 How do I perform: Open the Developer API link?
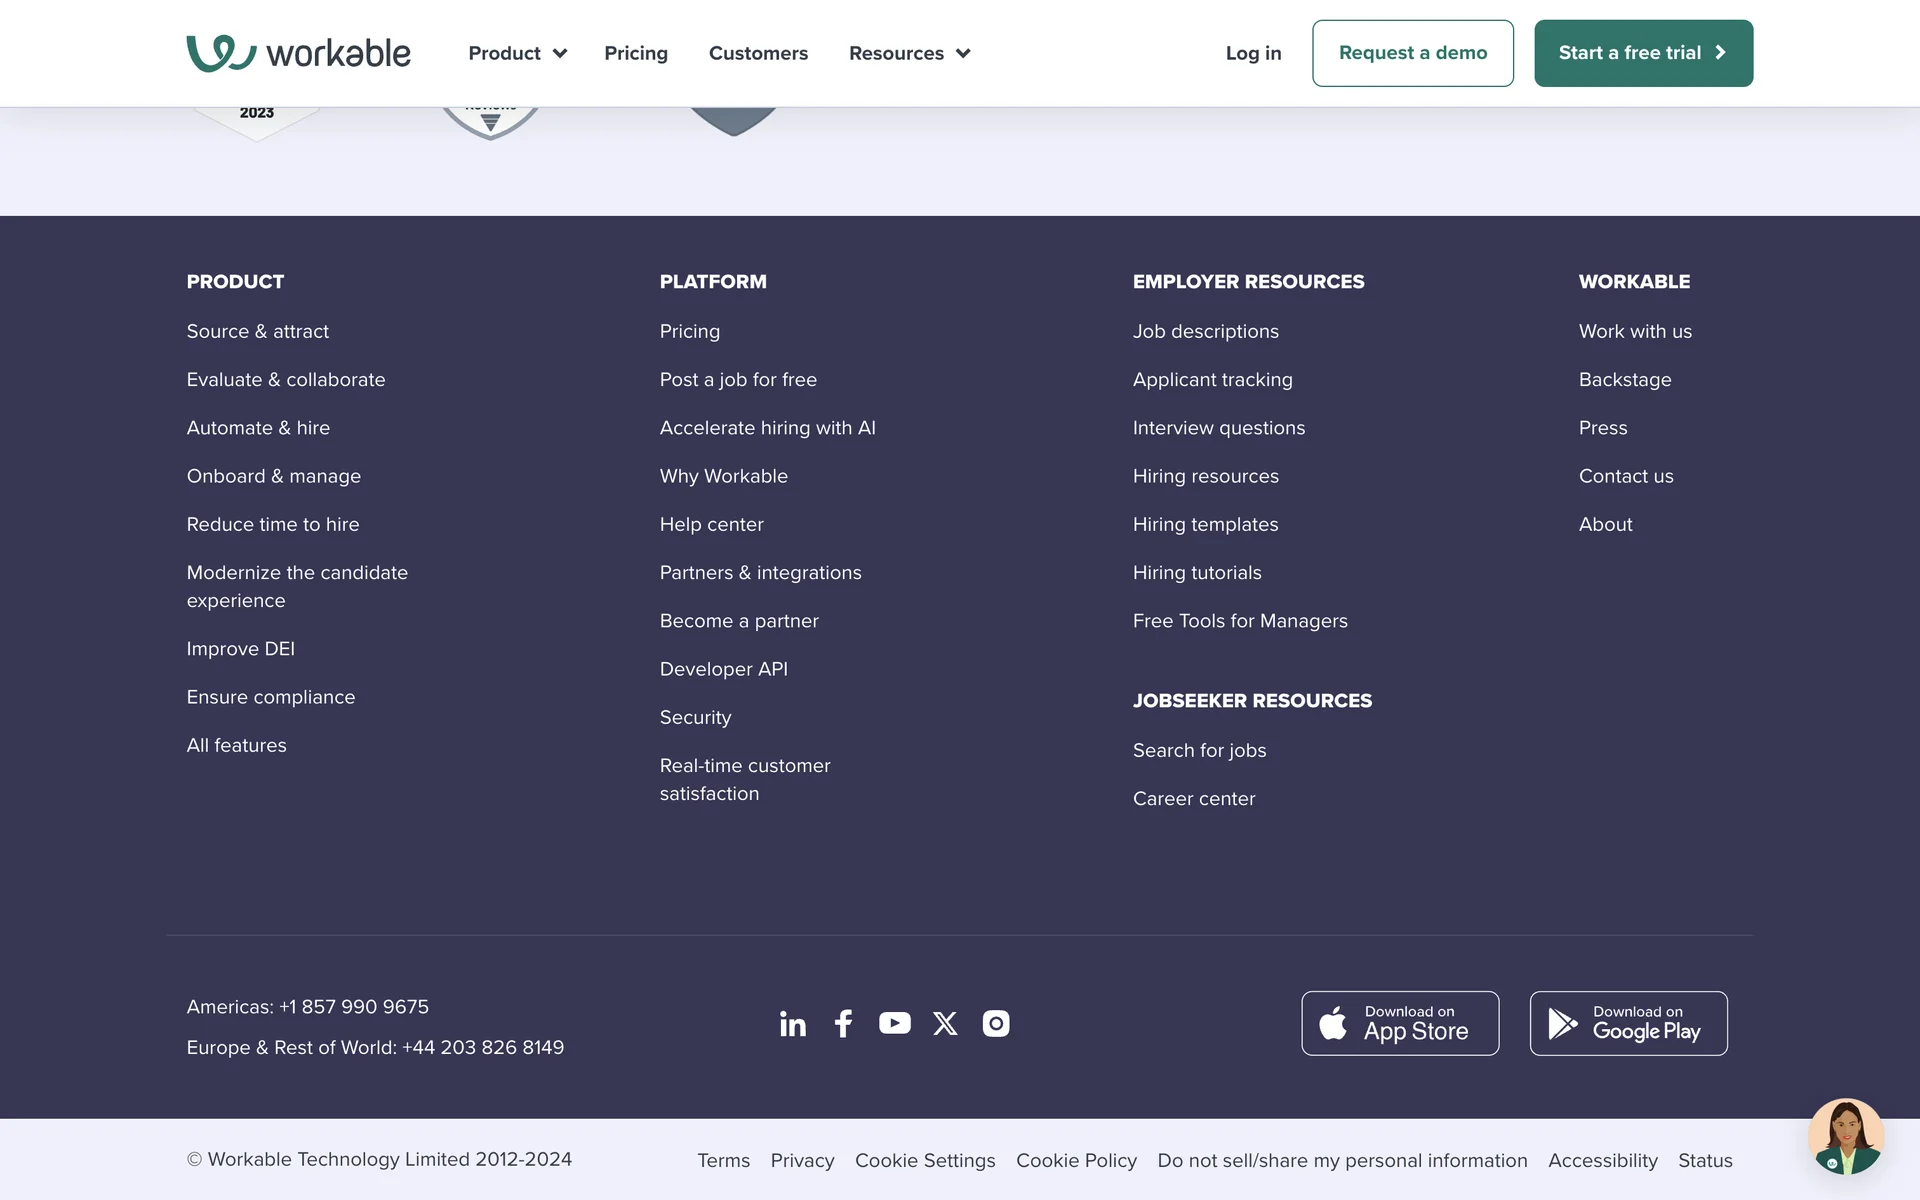coord(723,669)
